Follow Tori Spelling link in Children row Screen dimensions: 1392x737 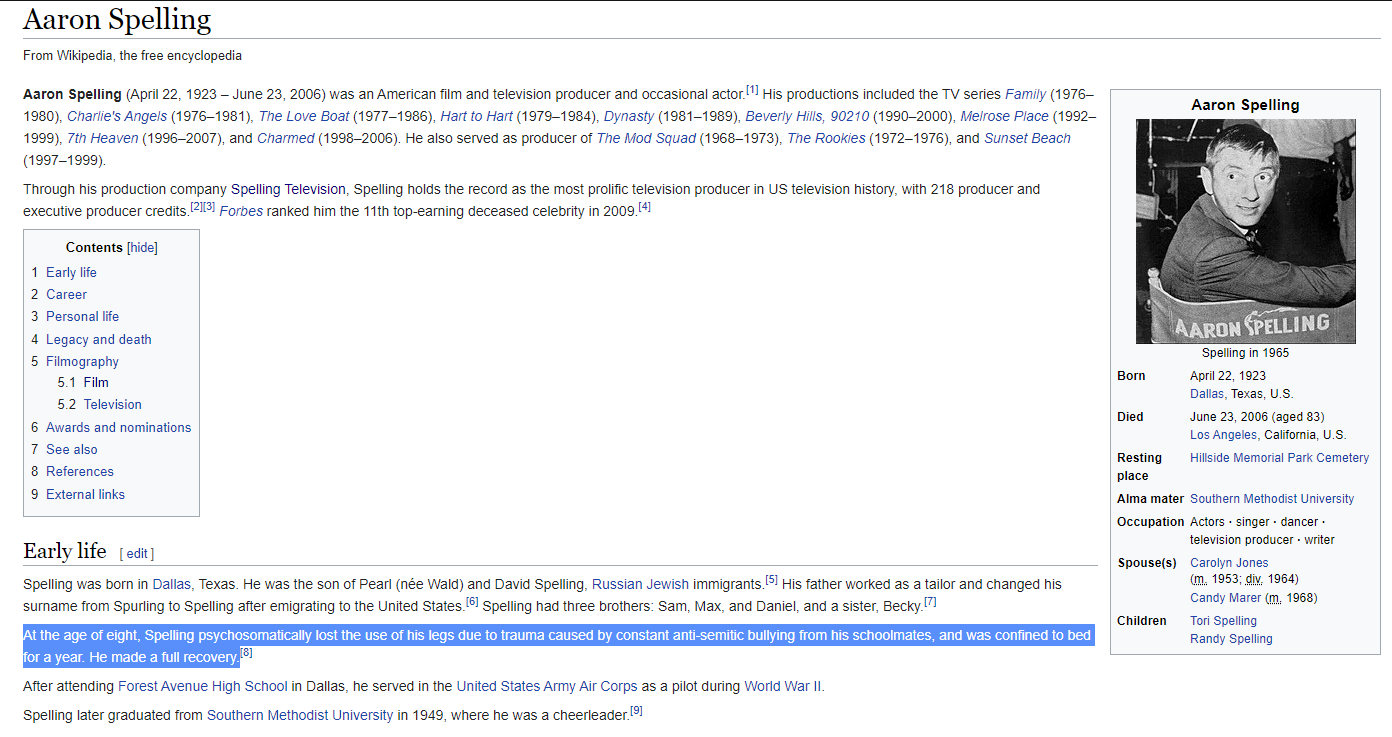1223,621
